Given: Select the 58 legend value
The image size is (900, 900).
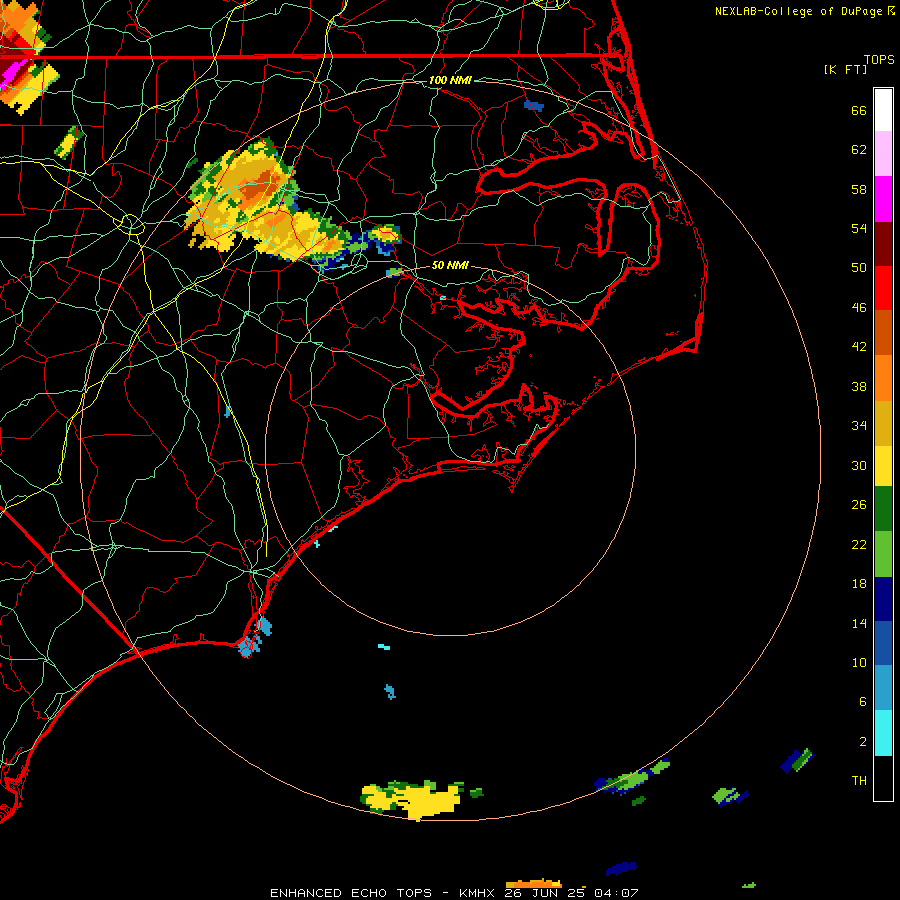Looking at the screenshot, I should pyautogui.click(x=859, y=189).
